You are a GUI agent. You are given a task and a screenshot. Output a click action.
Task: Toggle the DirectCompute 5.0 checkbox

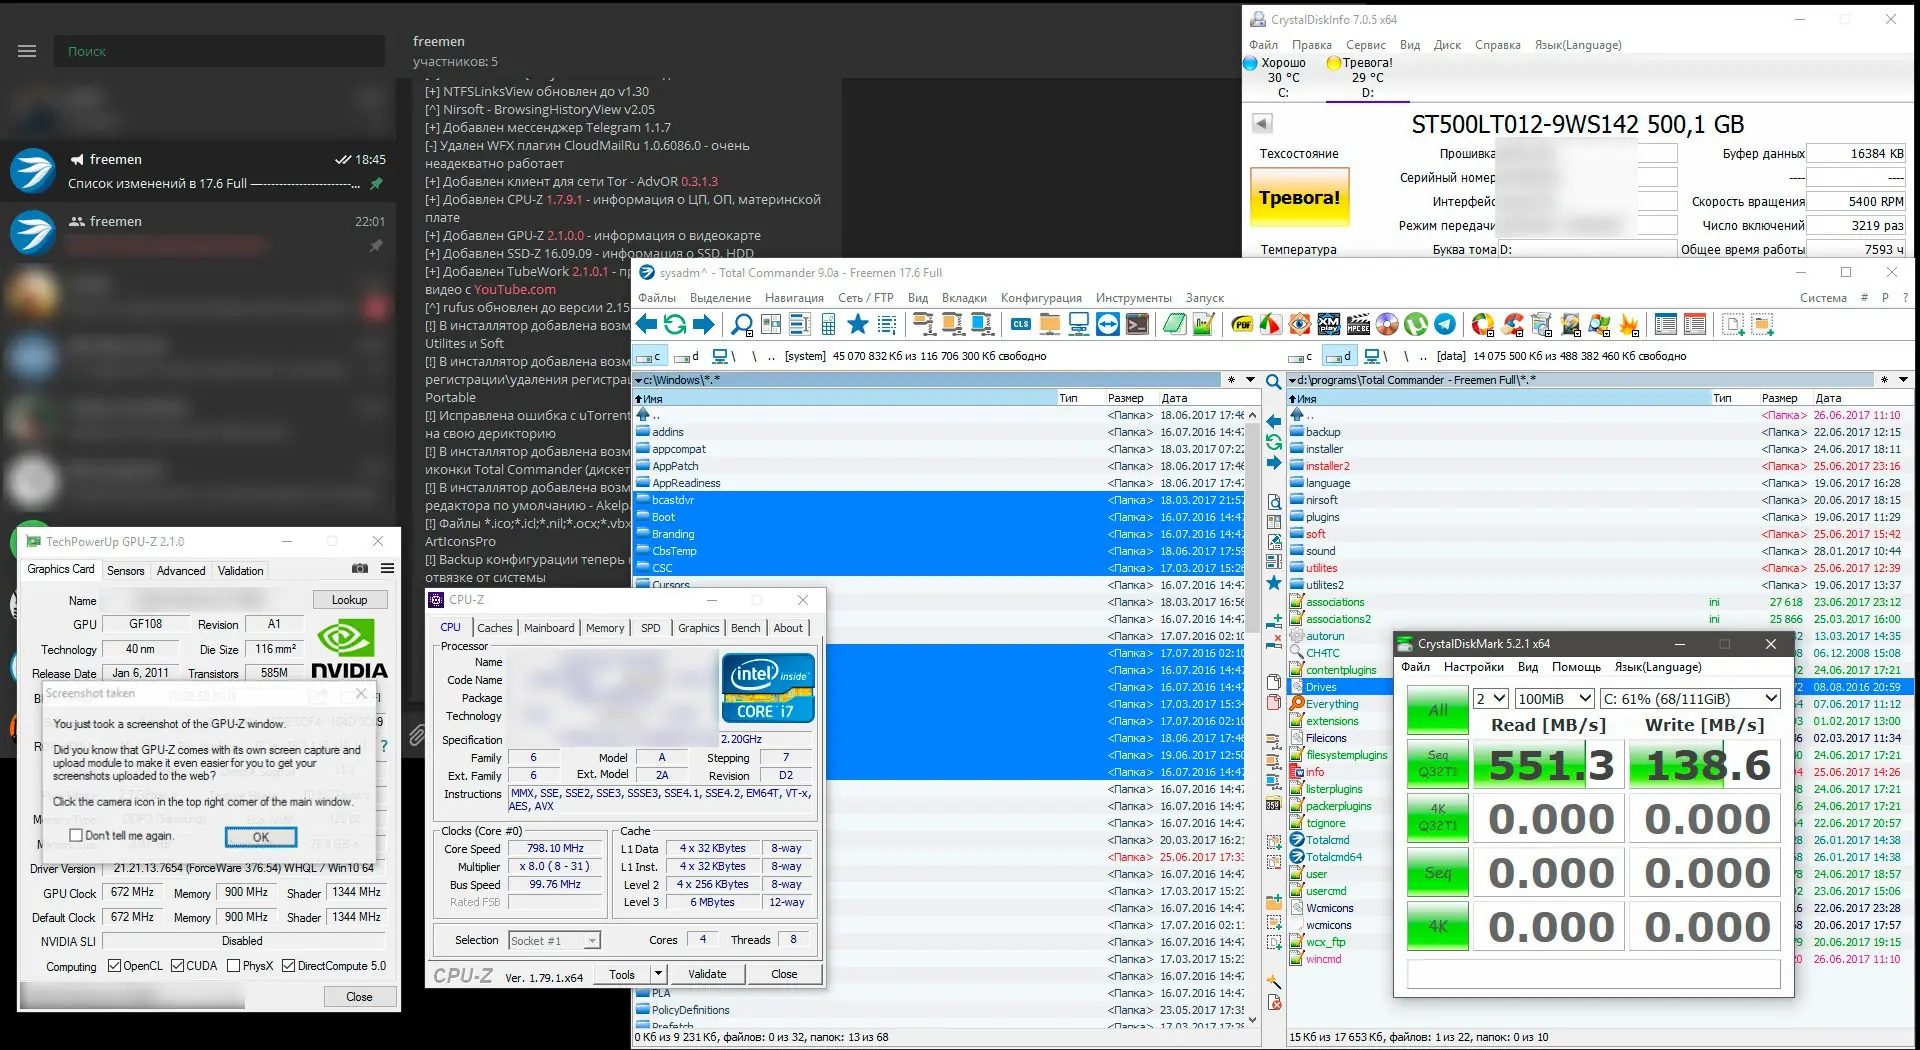(x=288, y=966)
